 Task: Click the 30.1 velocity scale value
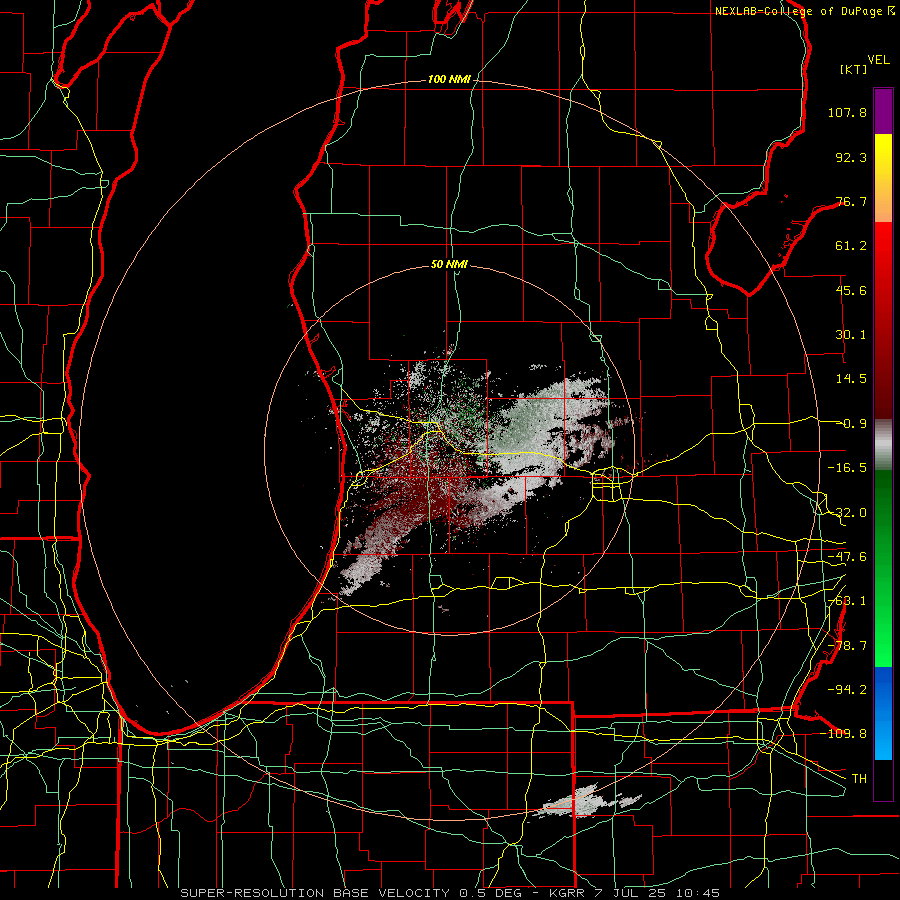[x=851, y=335]
